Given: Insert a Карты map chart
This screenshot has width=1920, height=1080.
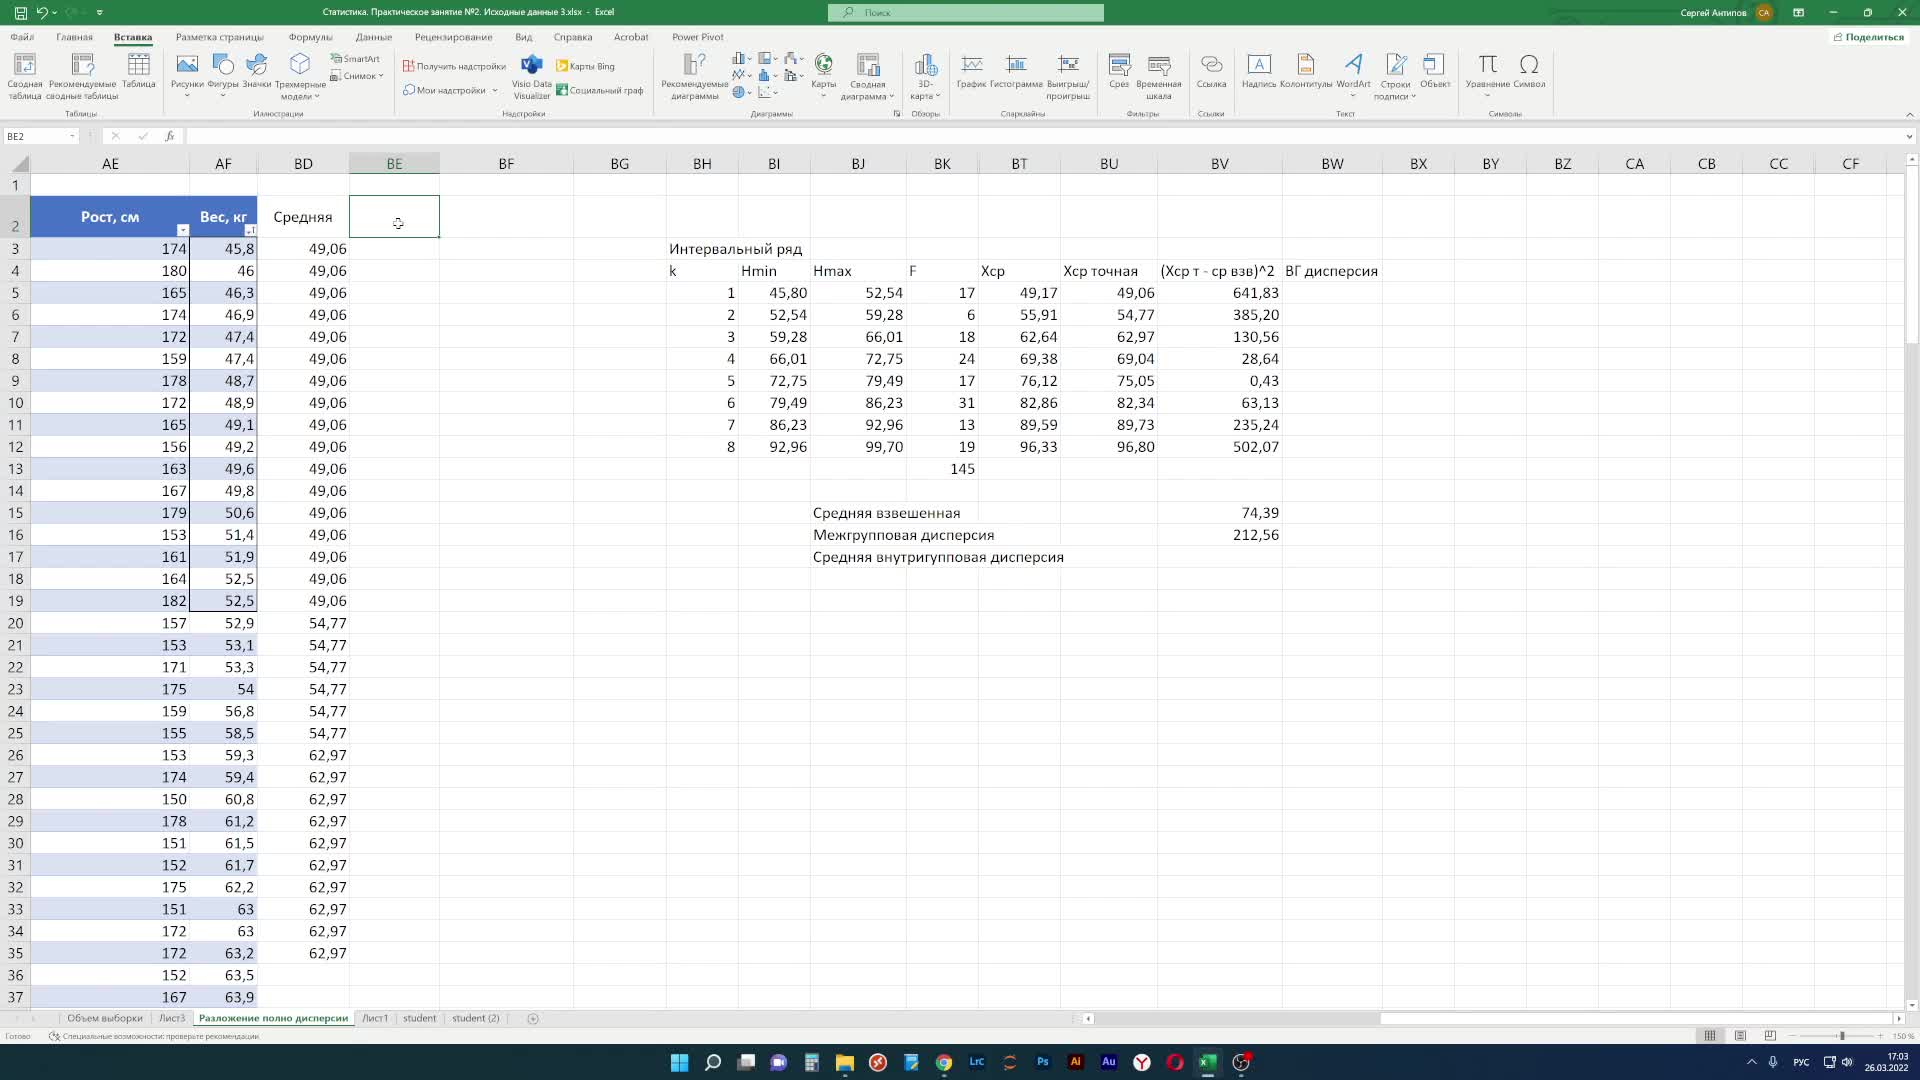Looking at the screenshot, I should [824, 74].
